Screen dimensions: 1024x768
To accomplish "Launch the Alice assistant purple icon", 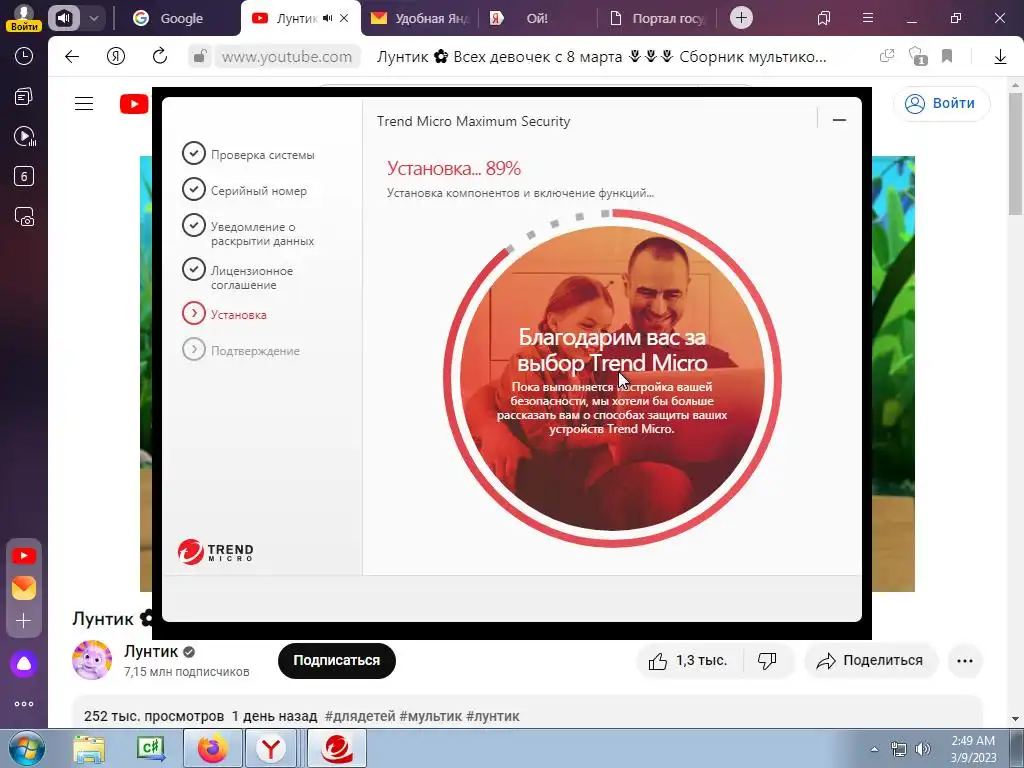I will coord(24,664).
